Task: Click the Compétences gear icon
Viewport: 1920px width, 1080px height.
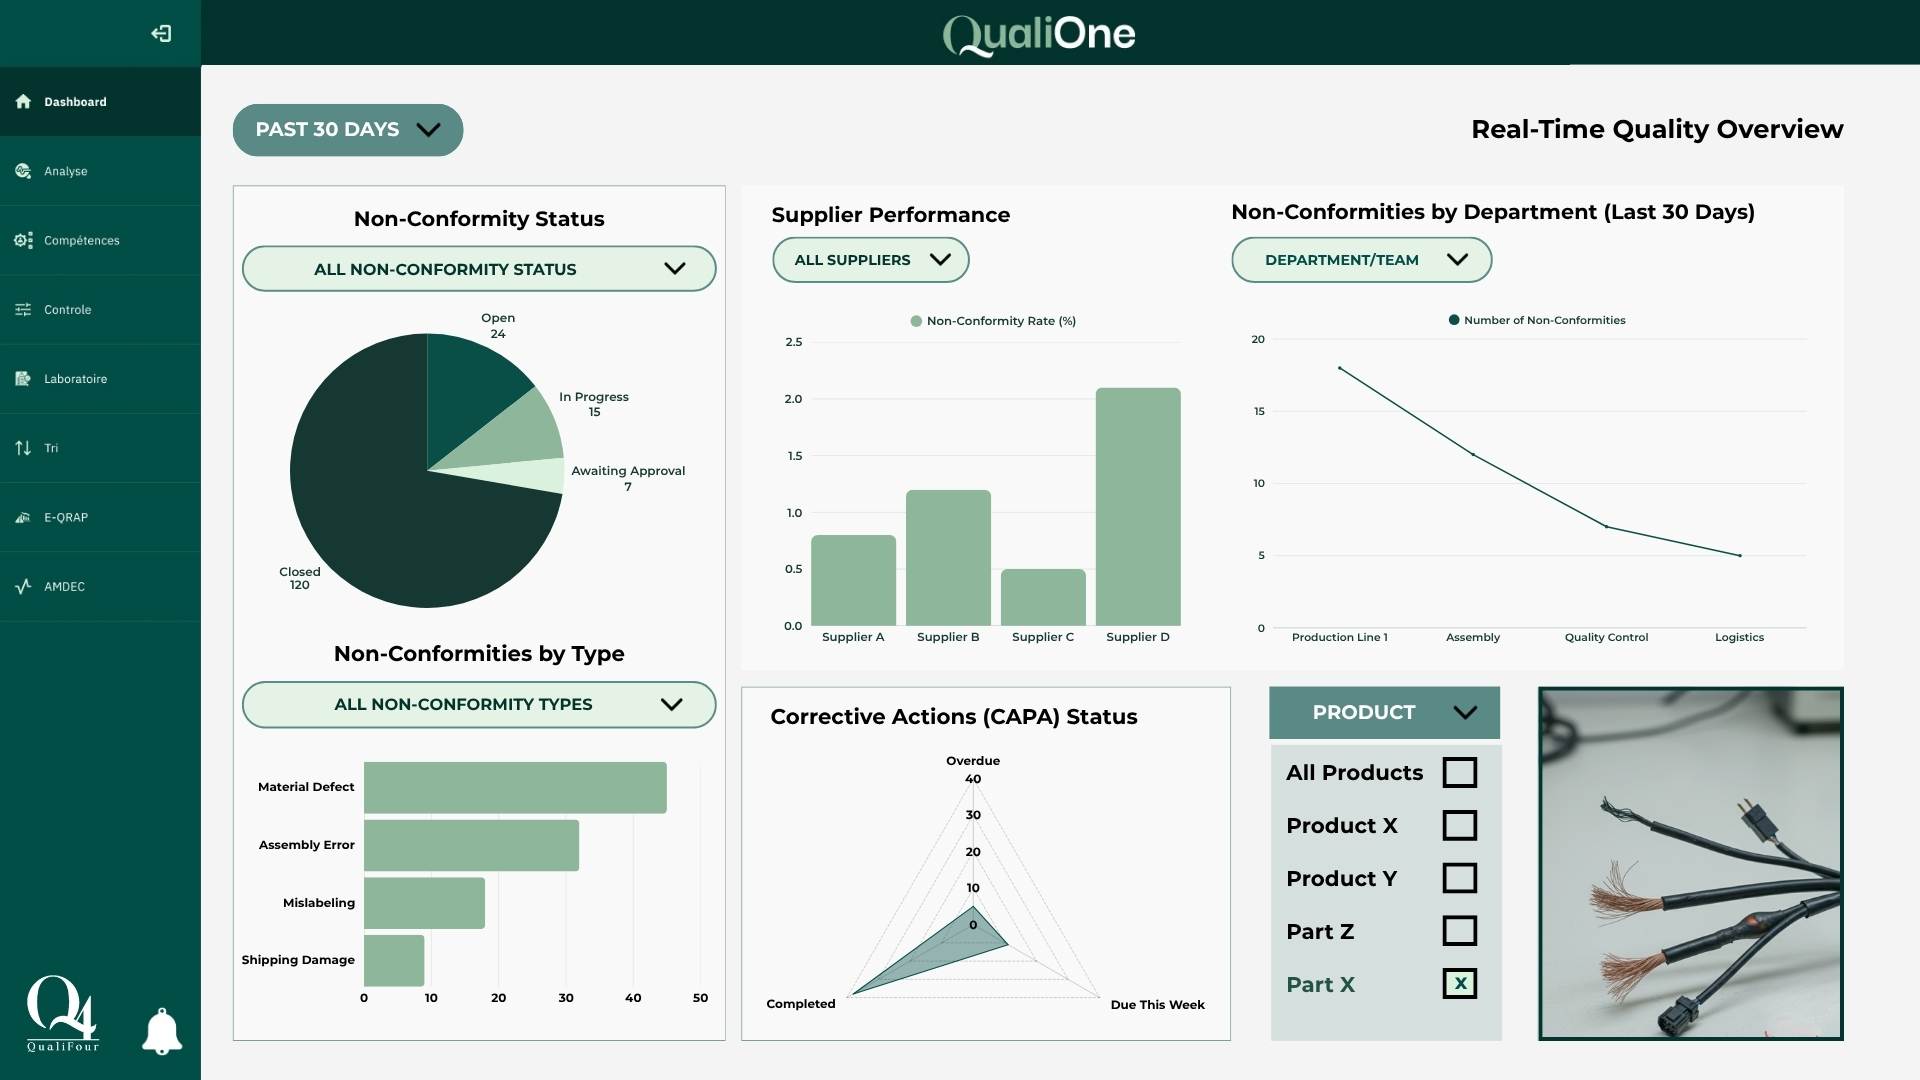Action: tap(22, 240)
